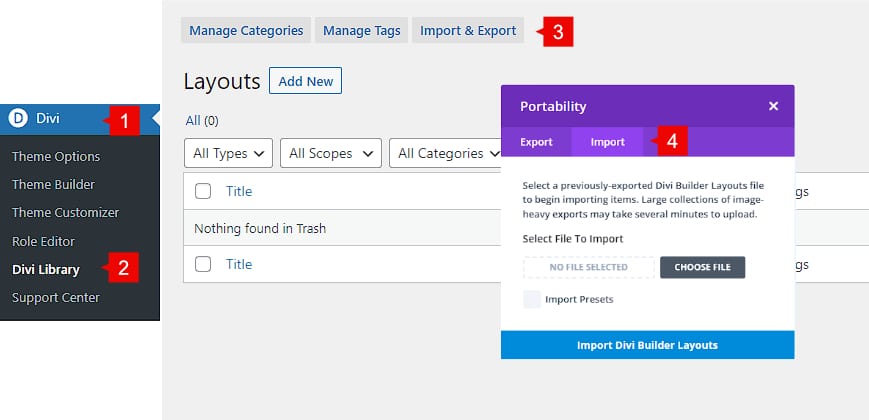Click Import Divi Builder Layouts button
This screenshot has width=869, height=420.
click(647, 345)
